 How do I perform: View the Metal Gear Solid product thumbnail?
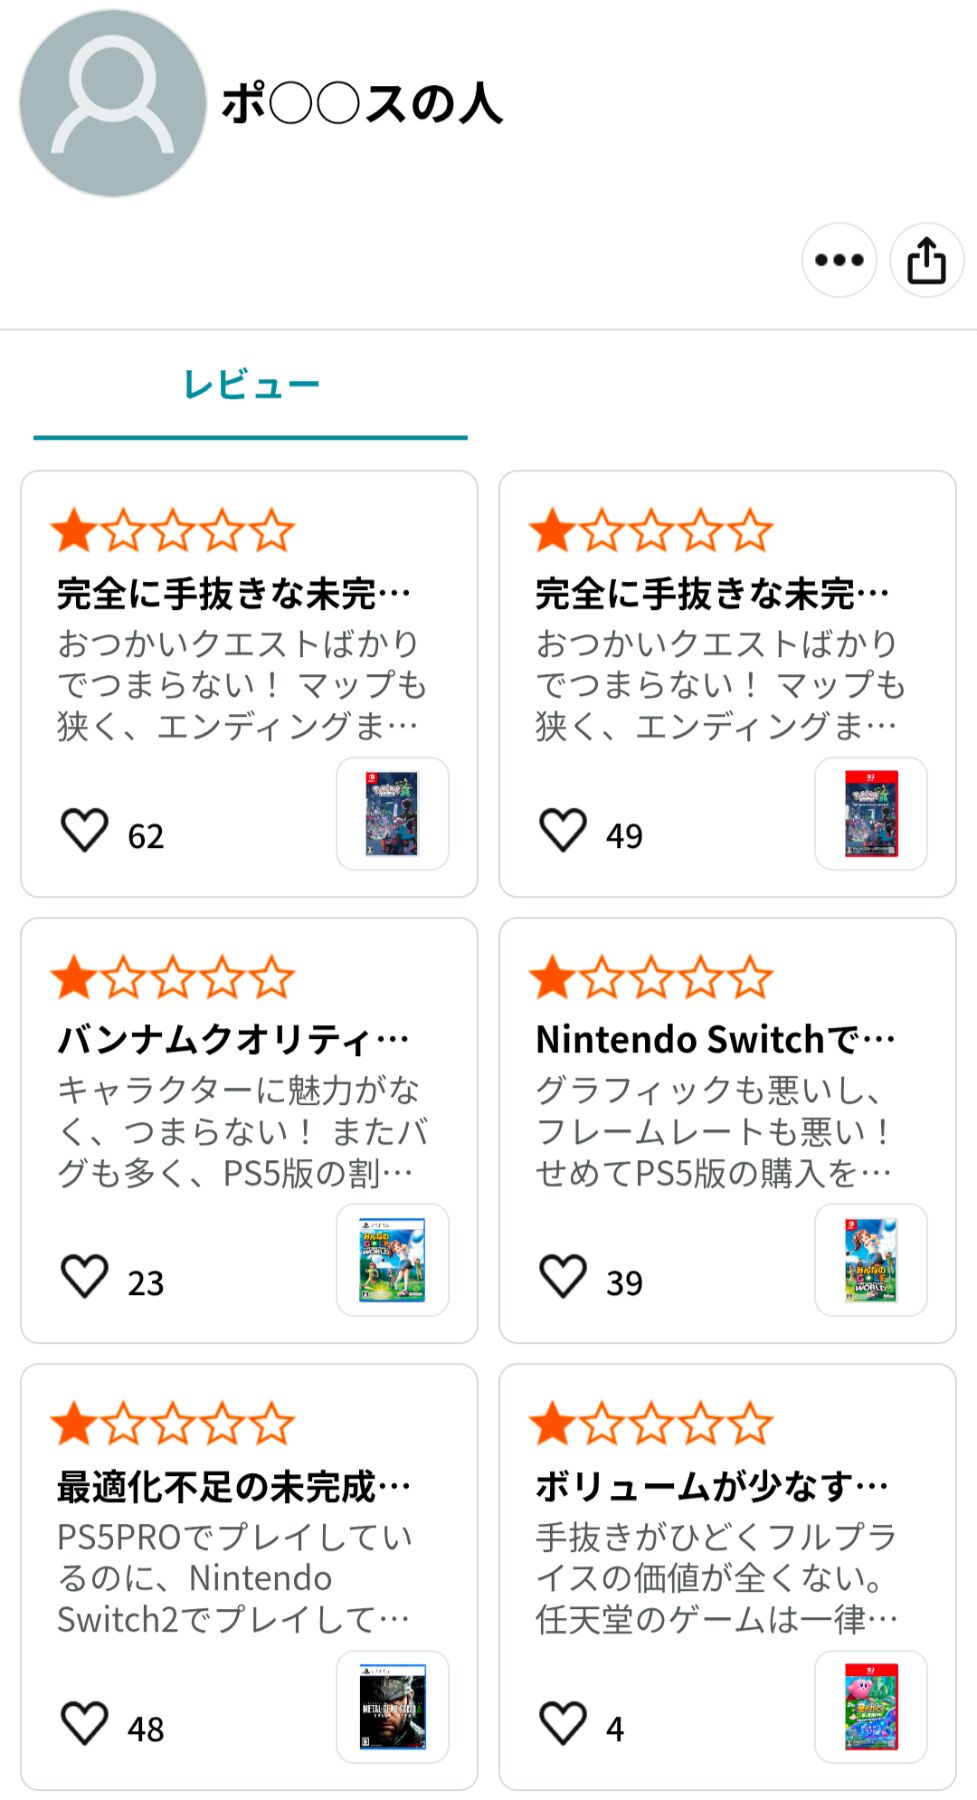[x=392, y=1706]
